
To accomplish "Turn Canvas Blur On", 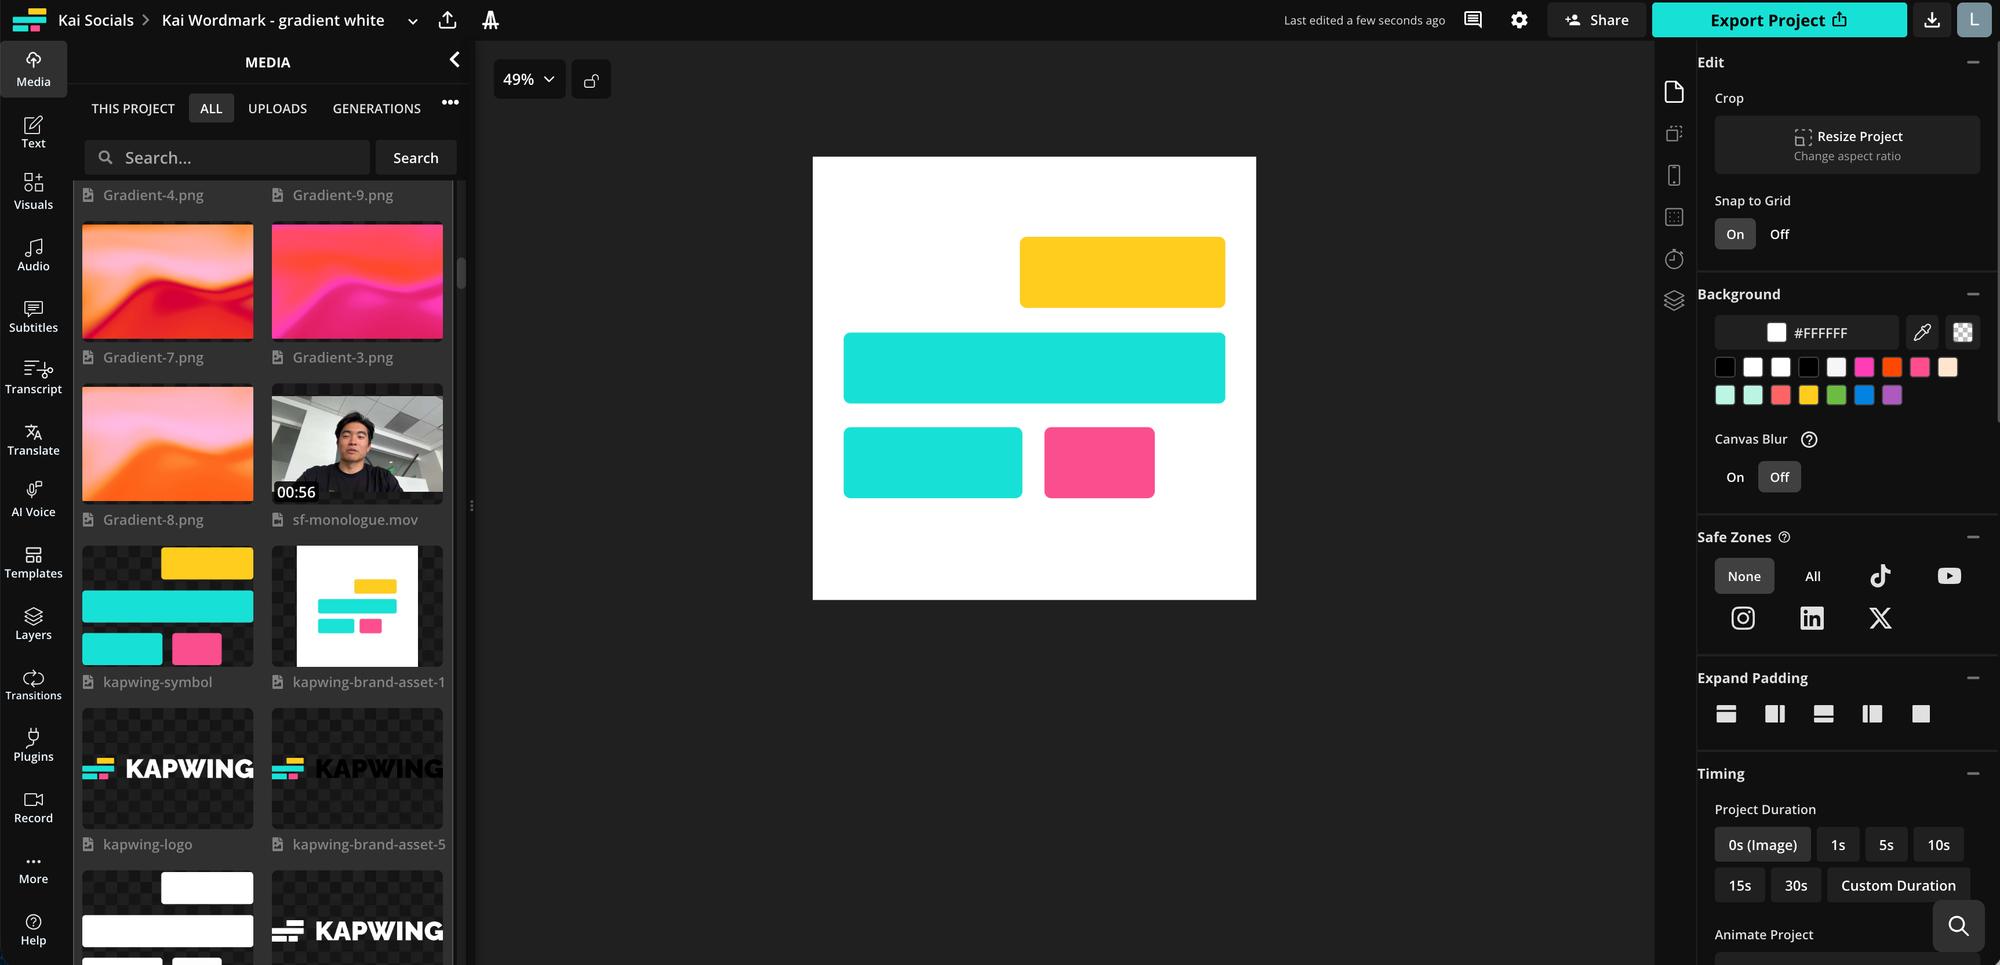I will tap(1735, 477).
